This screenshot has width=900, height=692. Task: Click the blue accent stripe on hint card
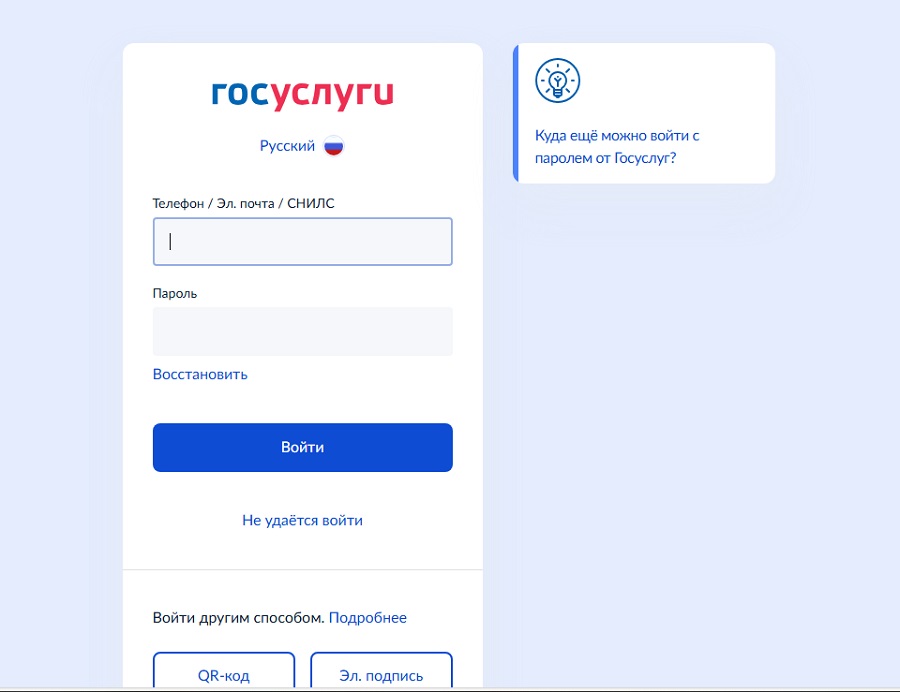[515, 113]
